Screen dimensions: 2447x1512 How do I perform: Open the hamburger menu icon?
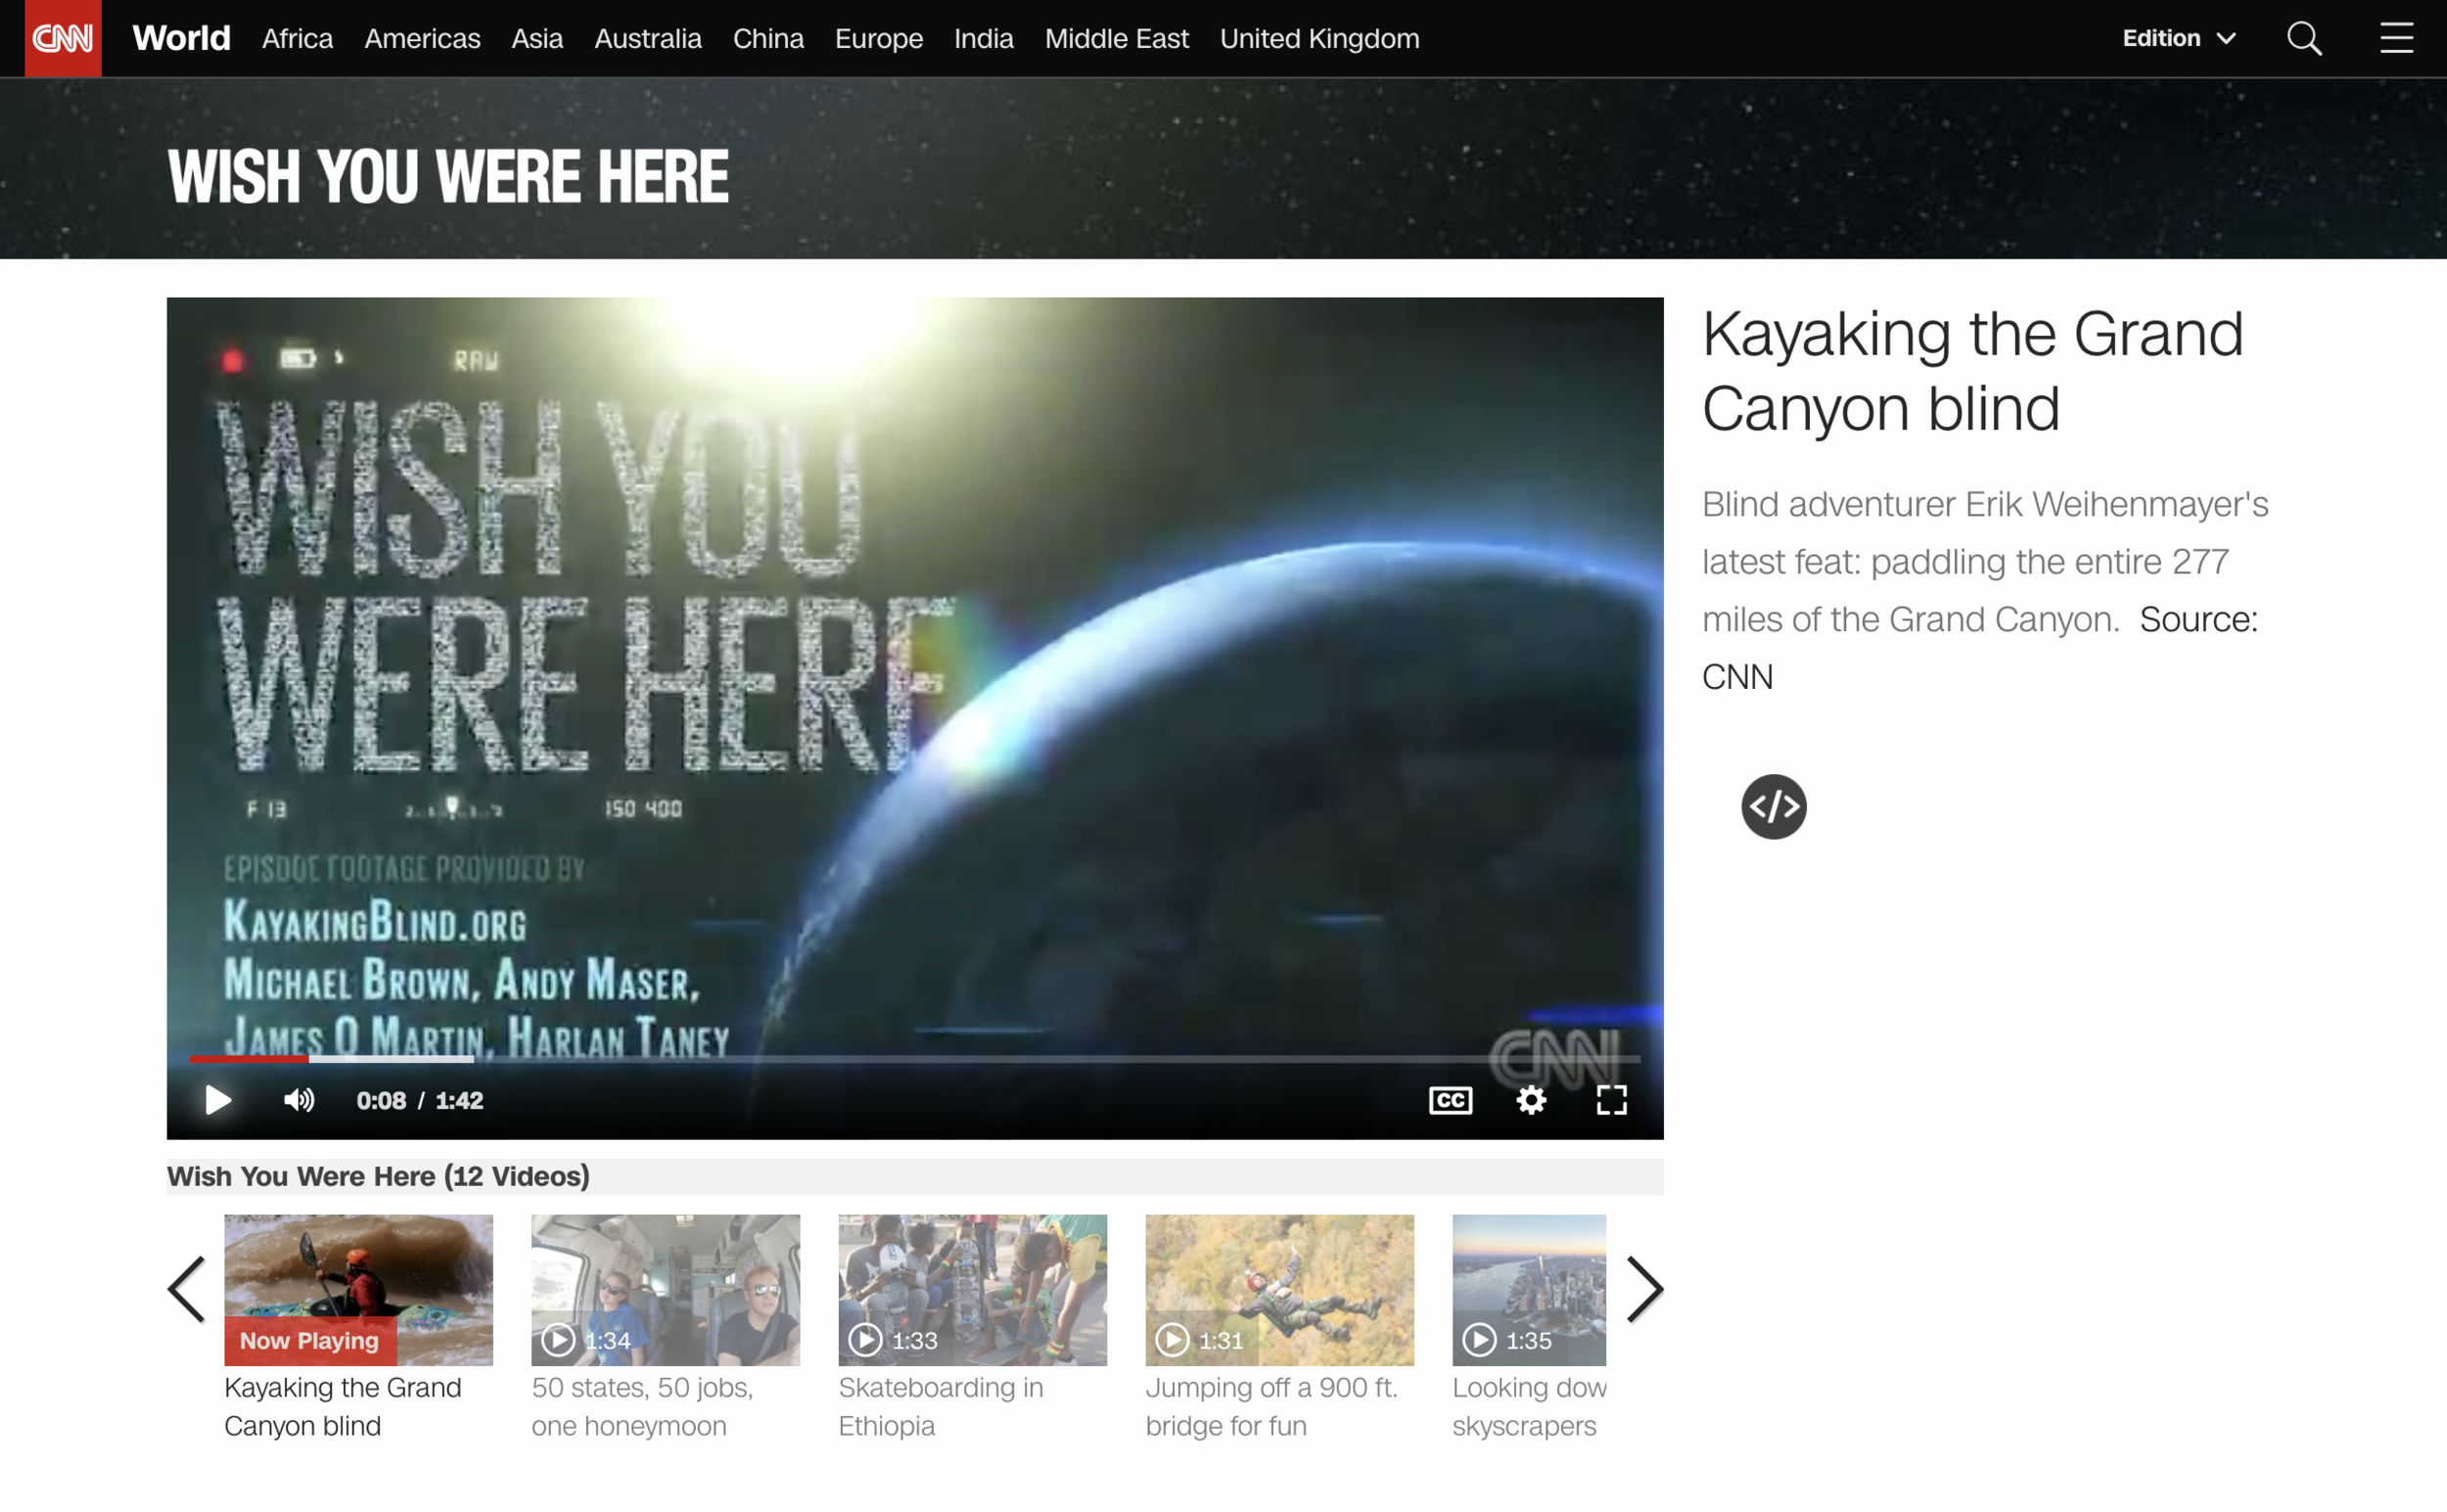tap(2396, 38)
